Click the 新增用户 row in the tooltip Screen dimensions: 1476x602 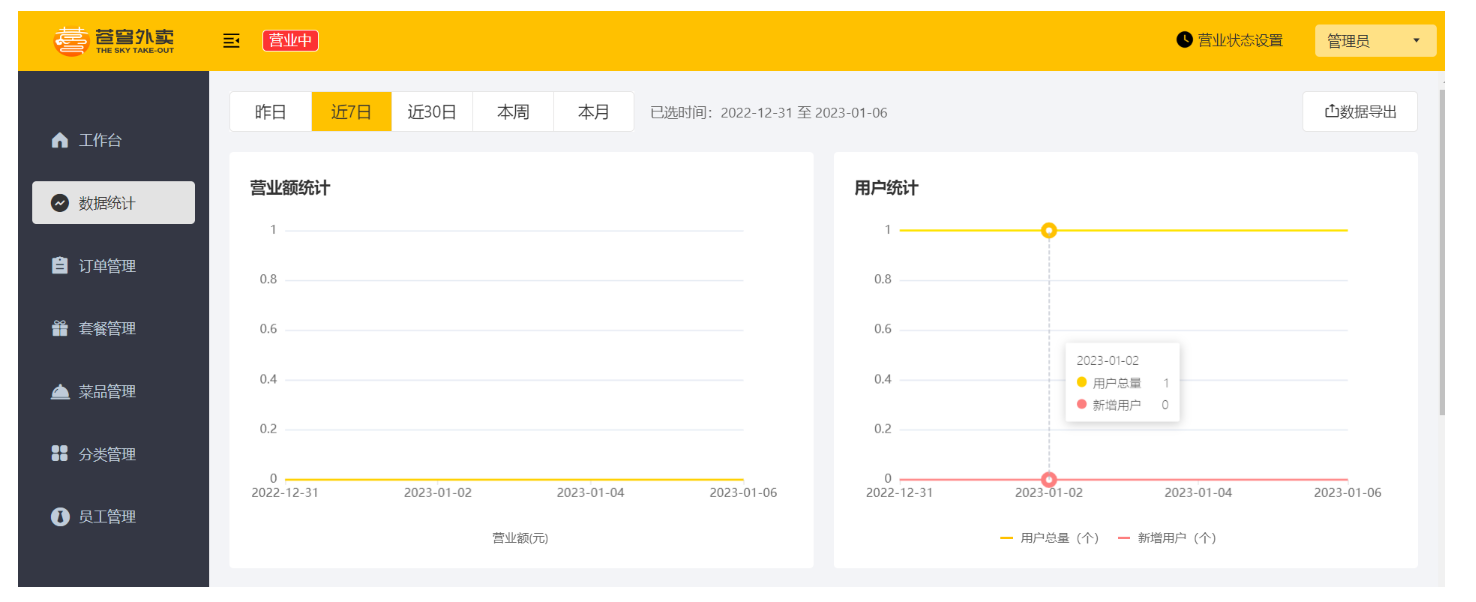click(x=1122, y=405)
